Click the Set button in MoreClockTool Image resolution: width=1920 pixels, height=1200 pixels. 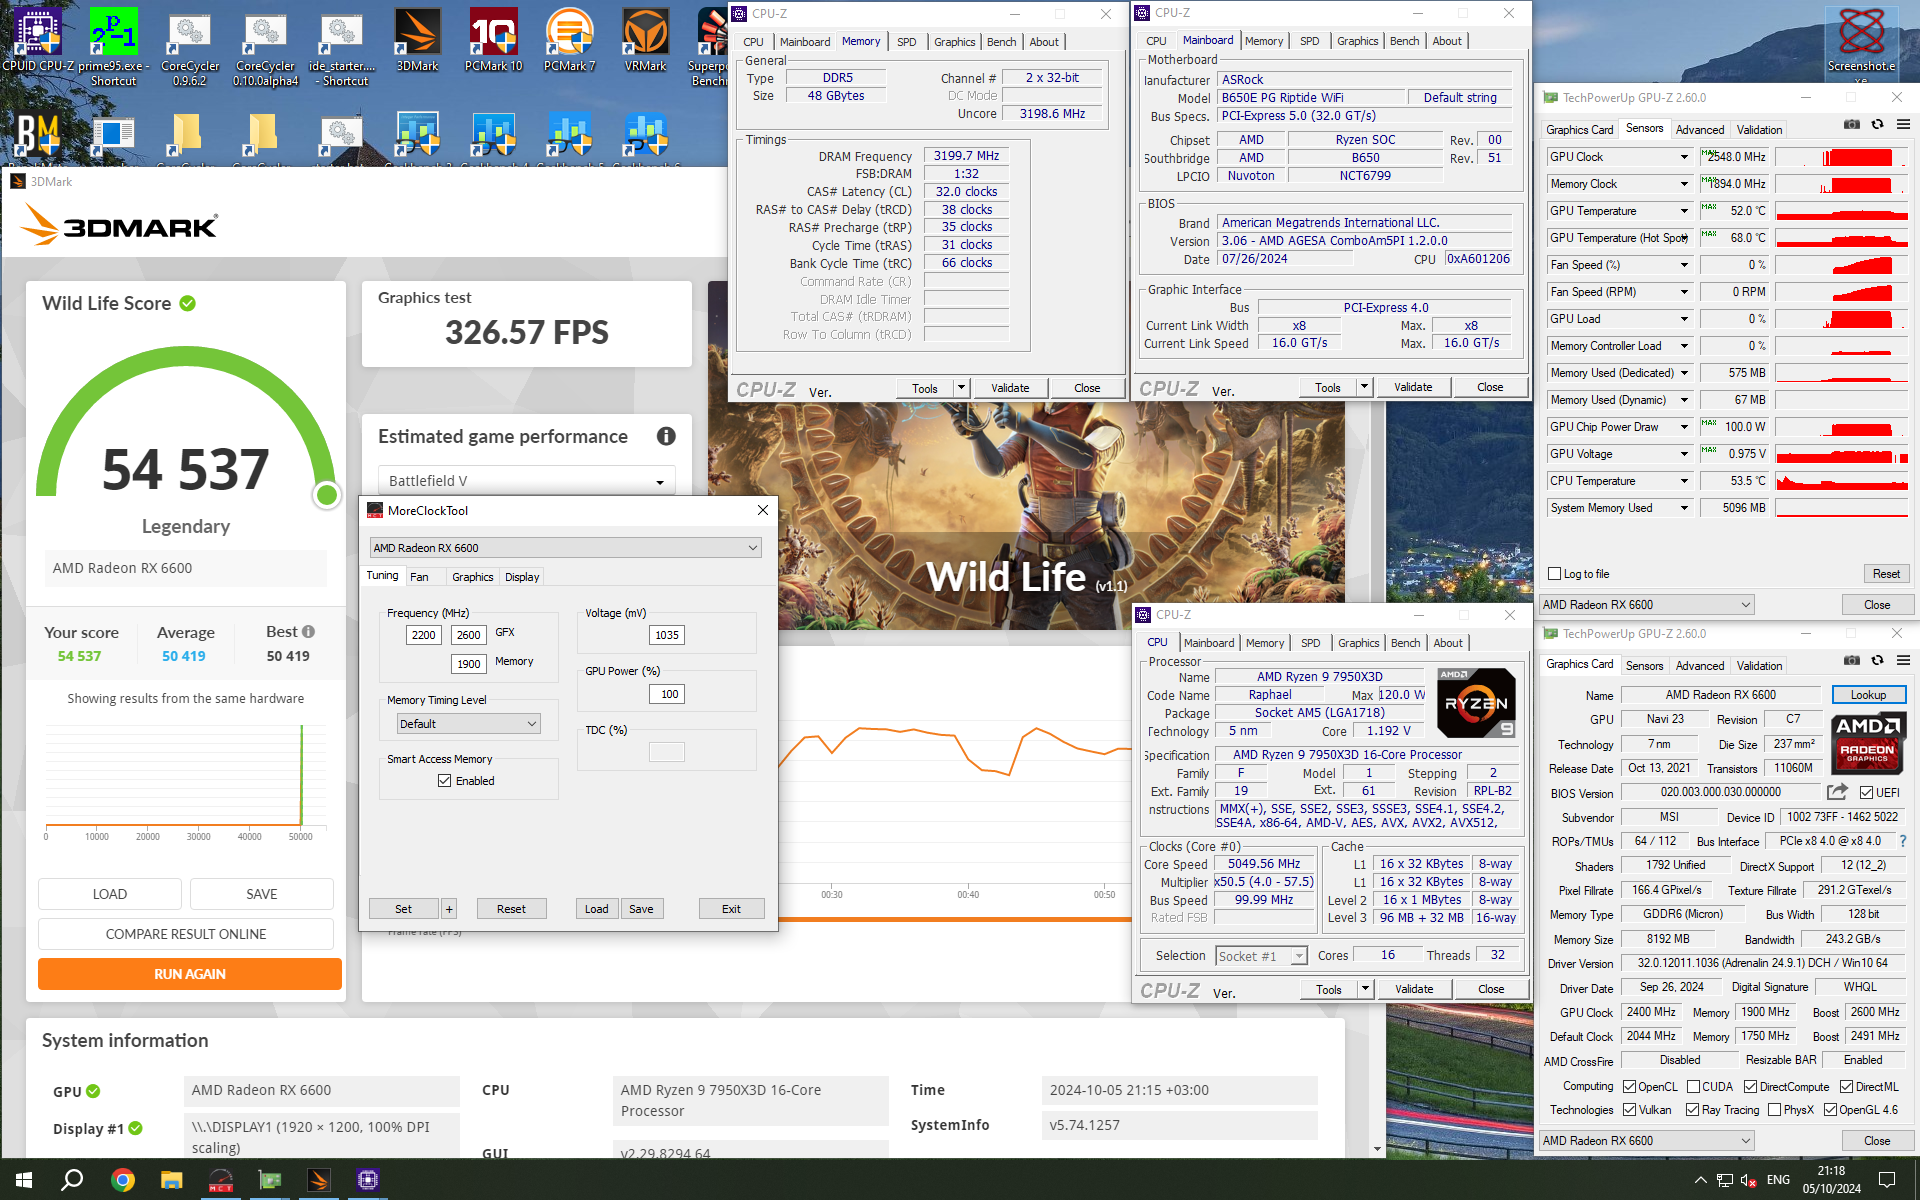403,909
